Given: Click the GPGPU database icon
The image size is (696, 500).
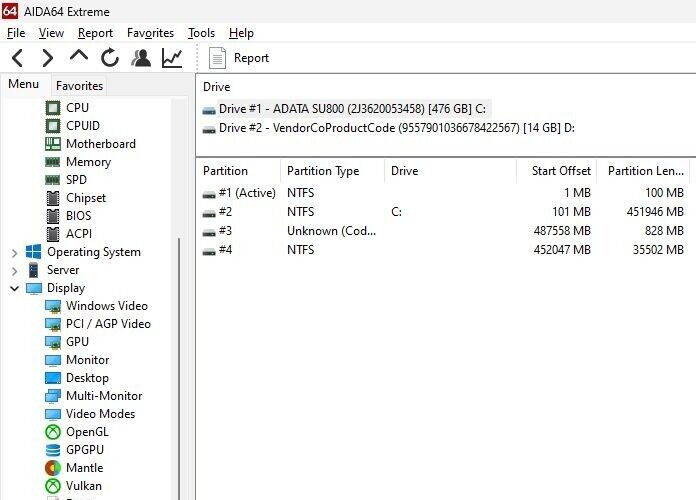Looking at the screenshot, I should coord(53,450).
